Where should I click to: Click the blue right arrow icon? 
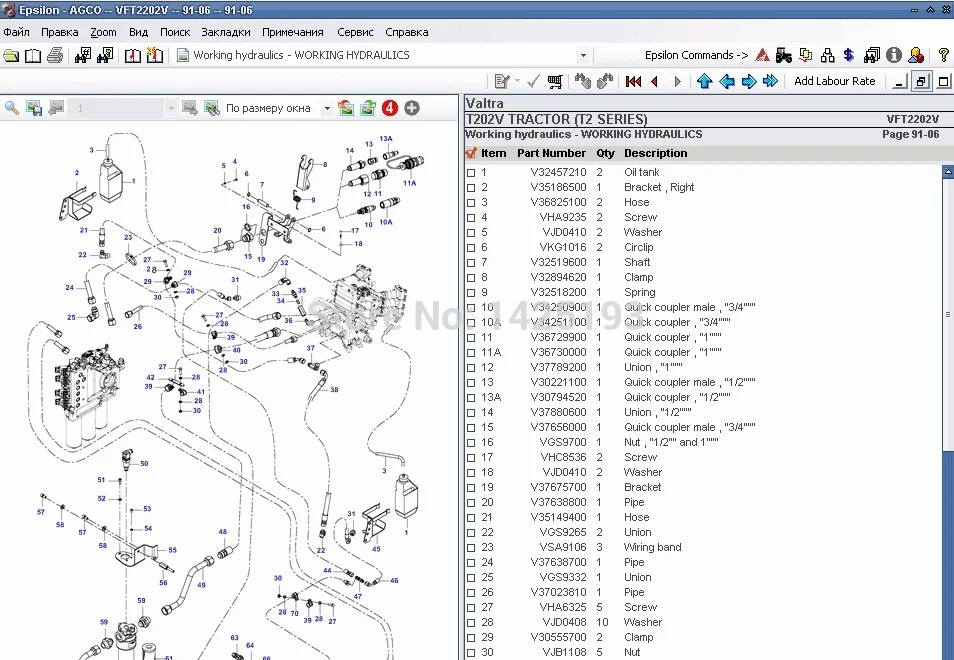(x=748, y=82)
